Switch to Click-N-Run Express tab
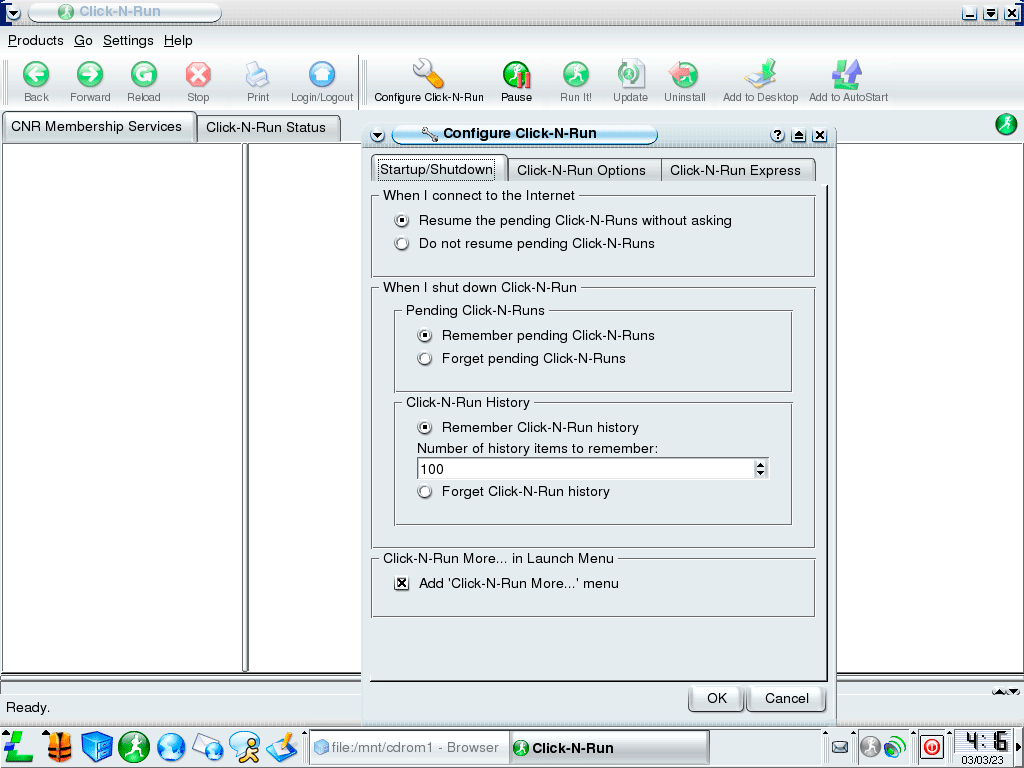The image size is (1024, 768). (736, 170)
